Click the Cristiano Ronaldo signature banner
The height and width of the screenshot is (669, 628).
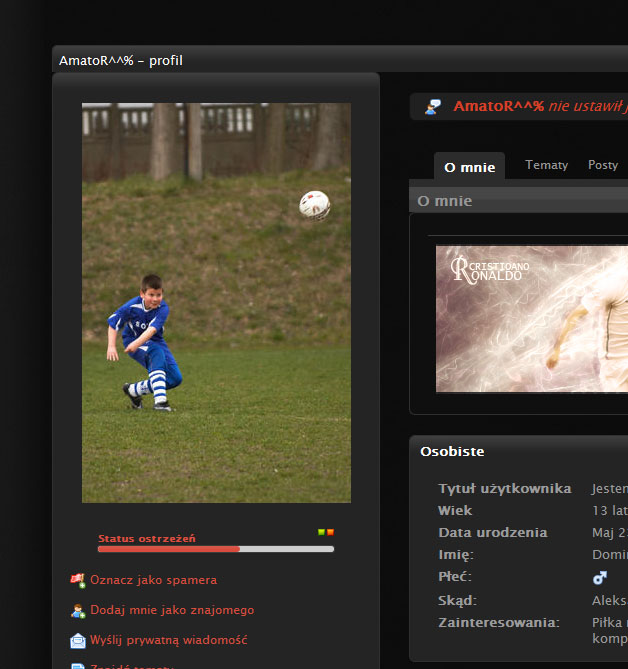[531, 319]
